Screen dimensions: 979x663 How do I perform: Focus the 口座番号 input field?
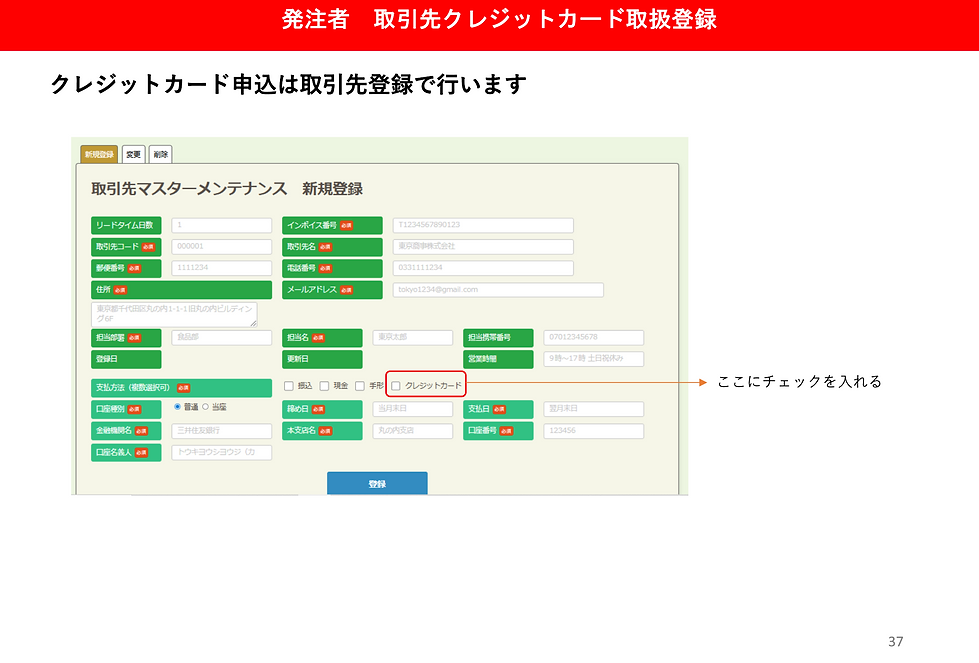pos(594,431)
